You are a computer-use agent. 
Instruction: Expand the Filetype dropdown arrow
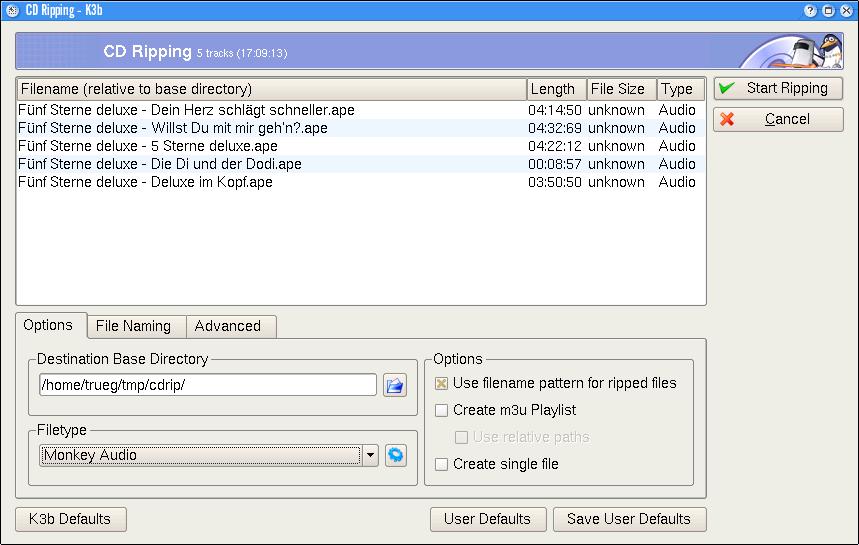point(370,455)
